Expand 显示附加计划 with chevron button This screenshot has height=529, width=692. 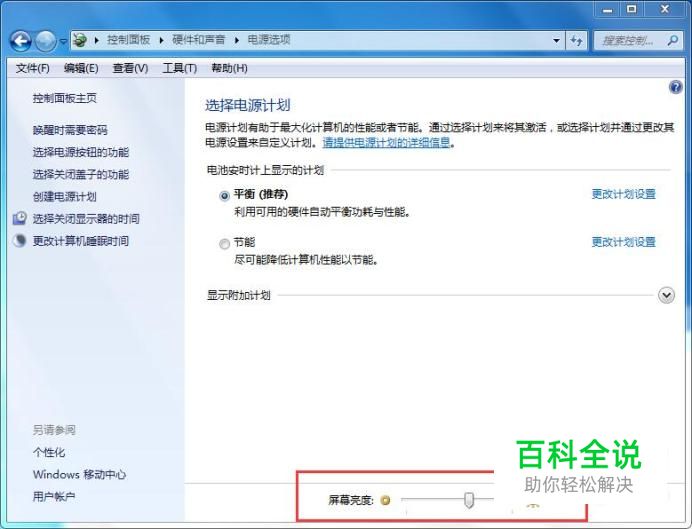pos(666,295)
